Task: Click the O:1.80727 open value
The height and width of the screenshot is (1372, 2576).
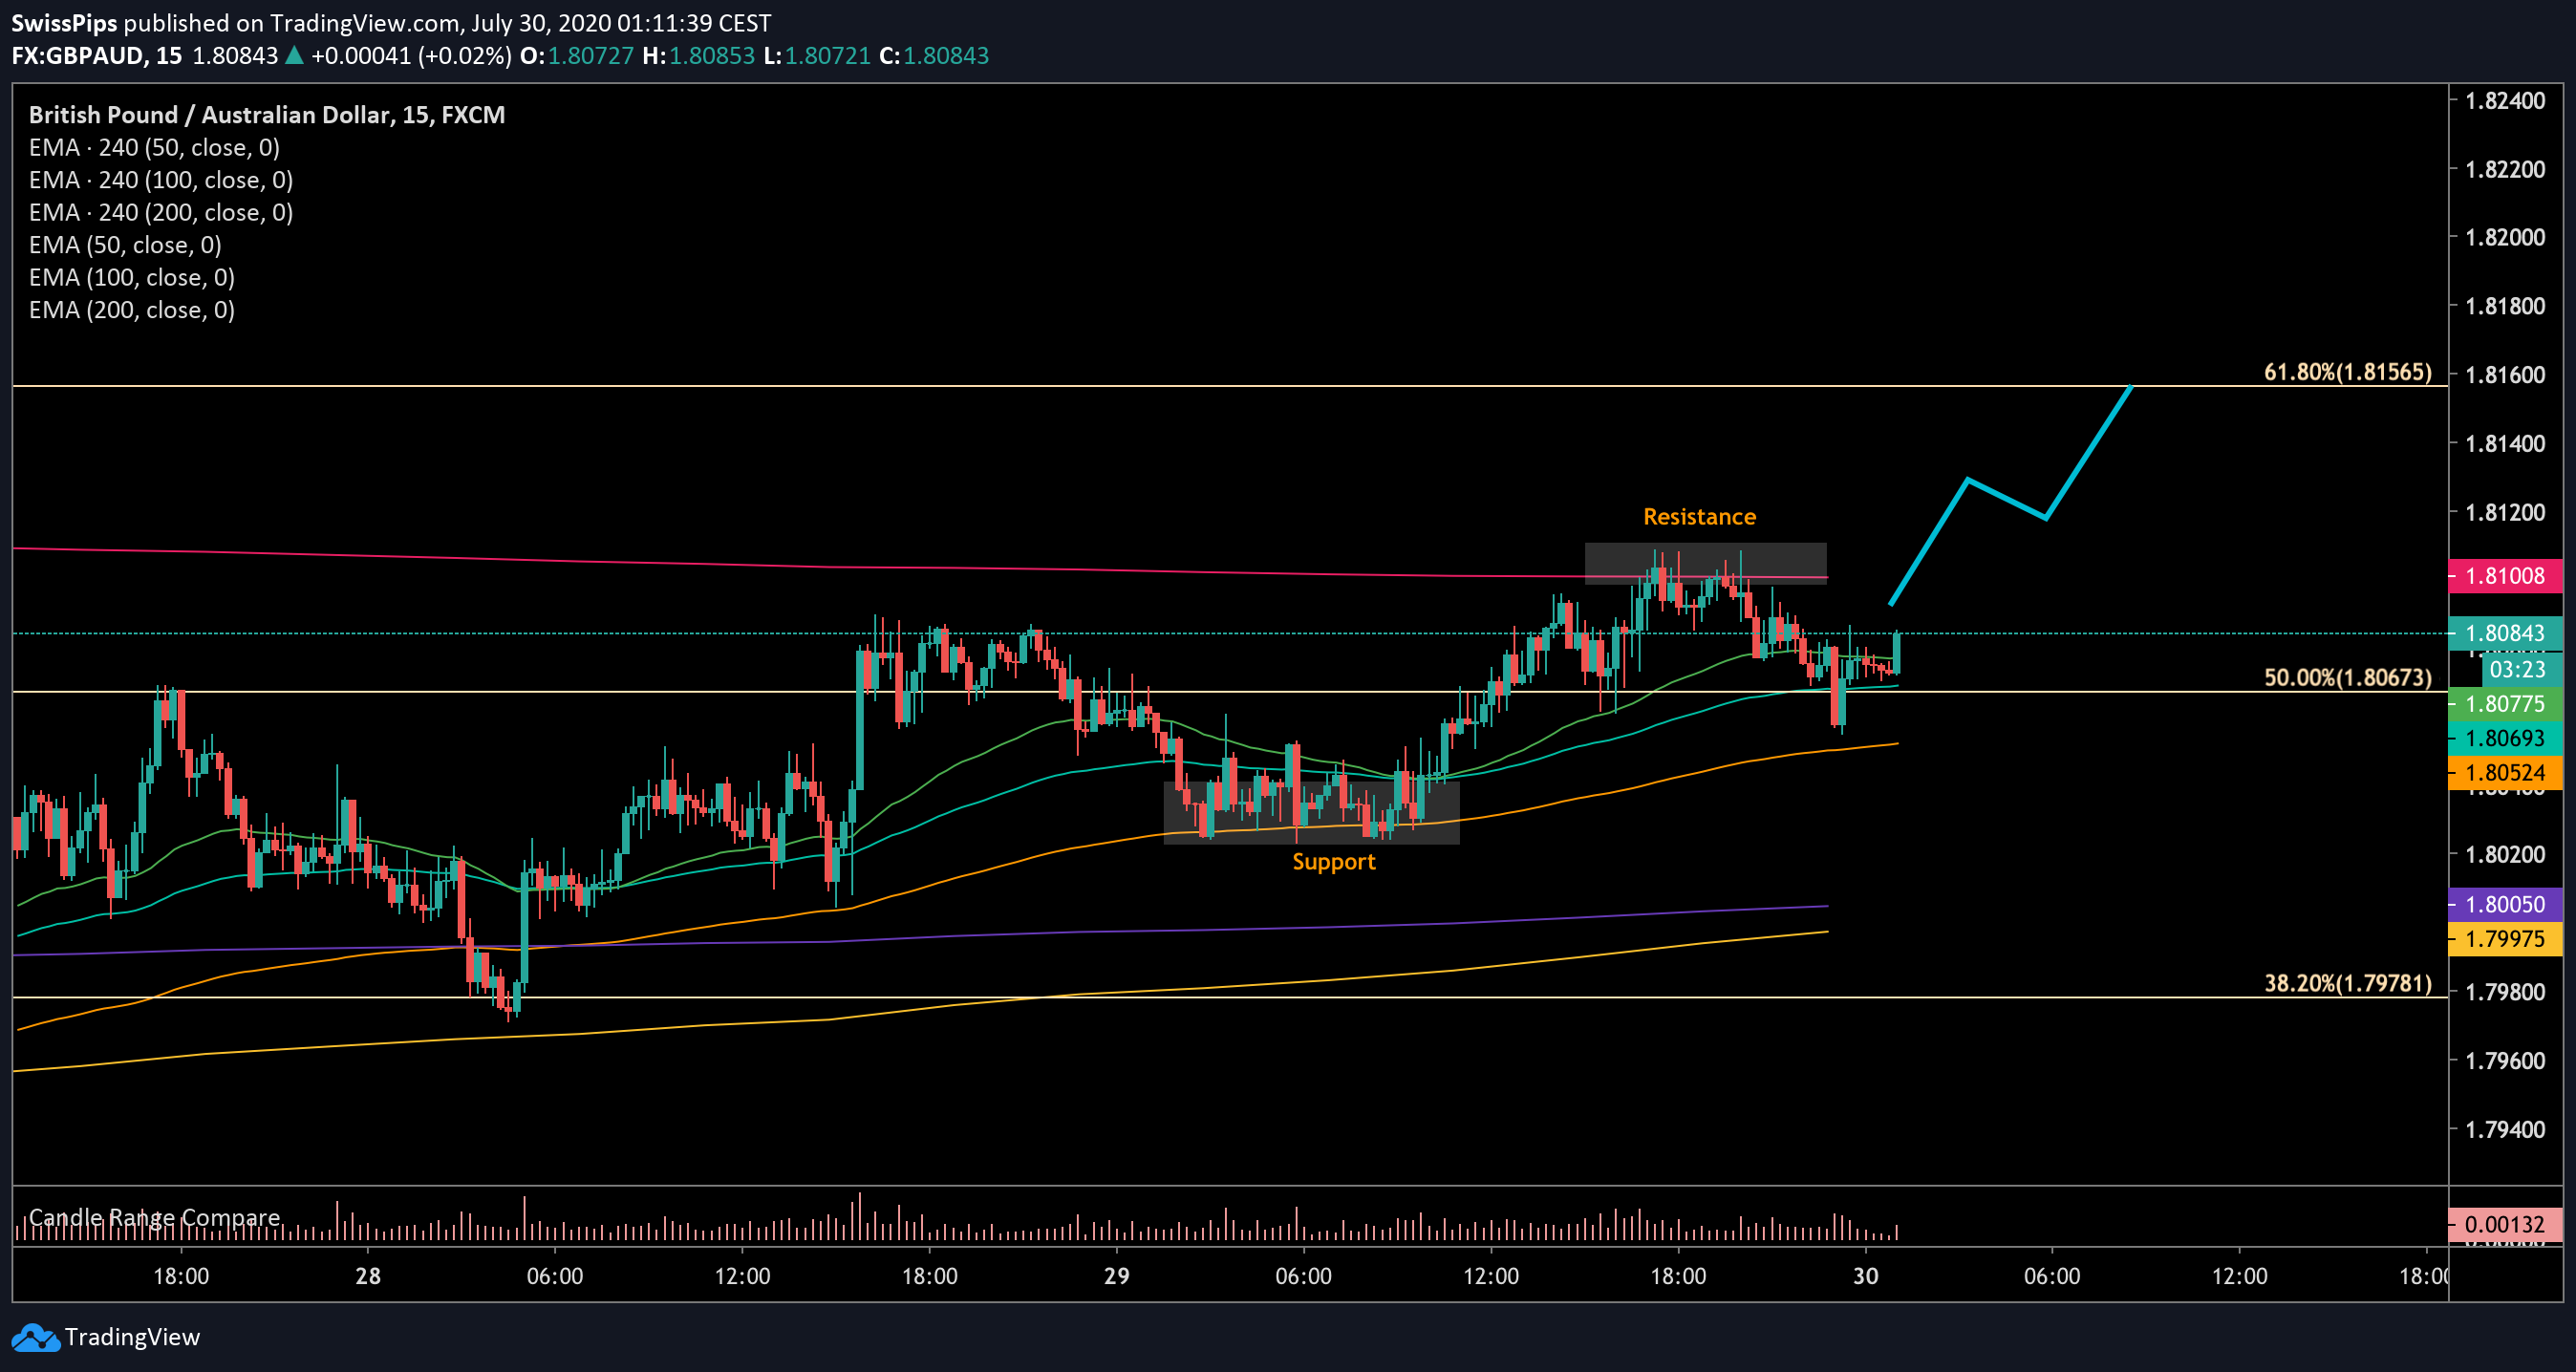Action: tap(576, 56)
